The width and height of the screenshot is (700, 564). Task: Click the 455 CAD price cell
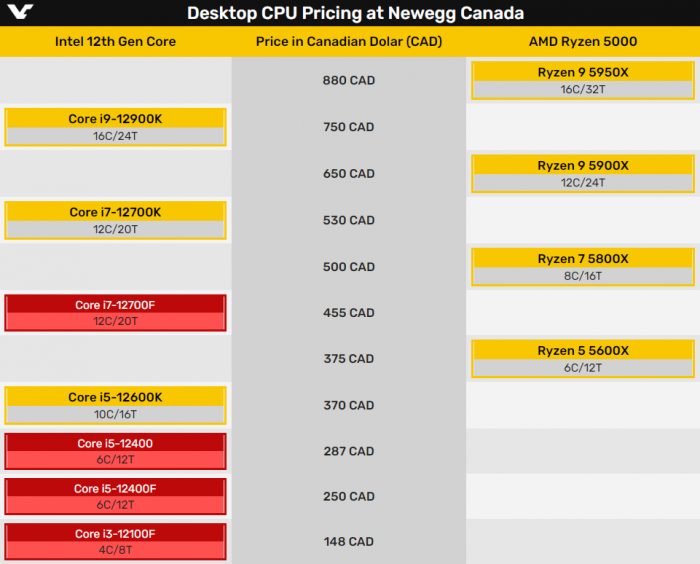click(348, 313)
